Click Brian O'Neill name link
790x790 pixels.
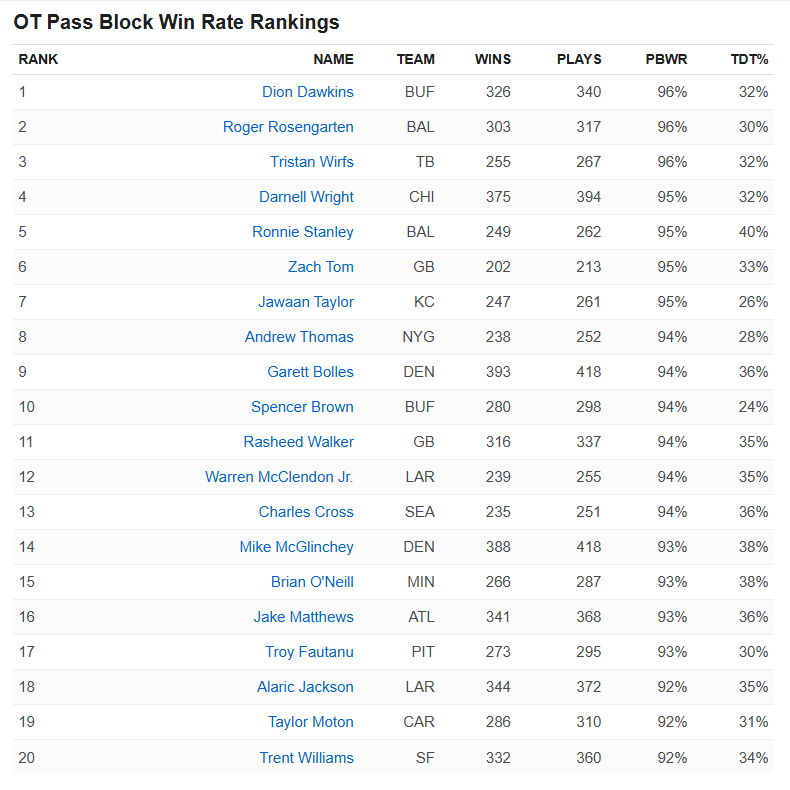(x=312, y=582)
